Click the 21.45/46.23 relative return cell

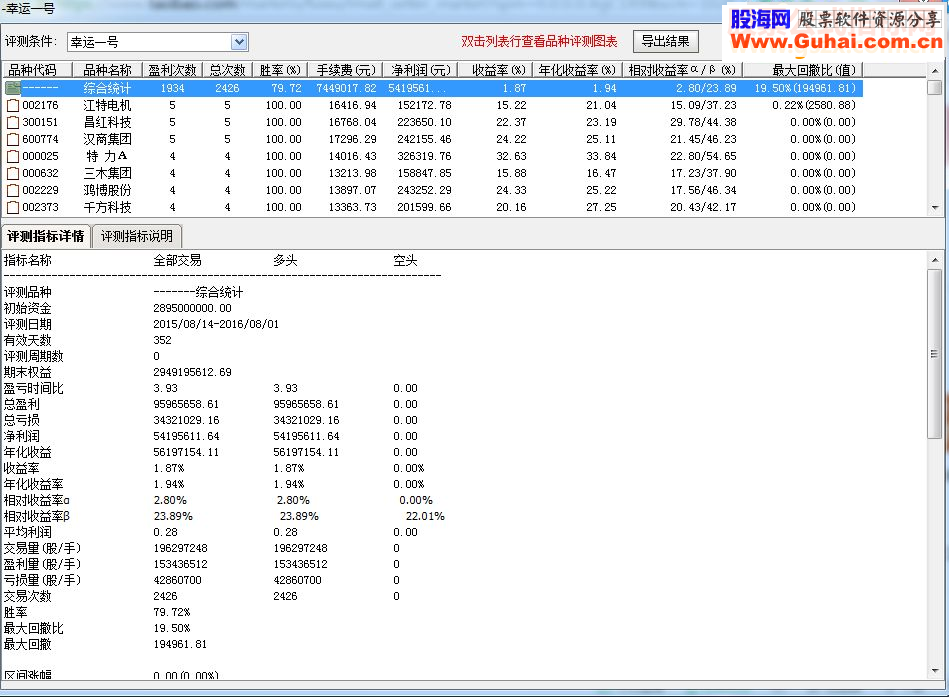[x=703, y=139]
